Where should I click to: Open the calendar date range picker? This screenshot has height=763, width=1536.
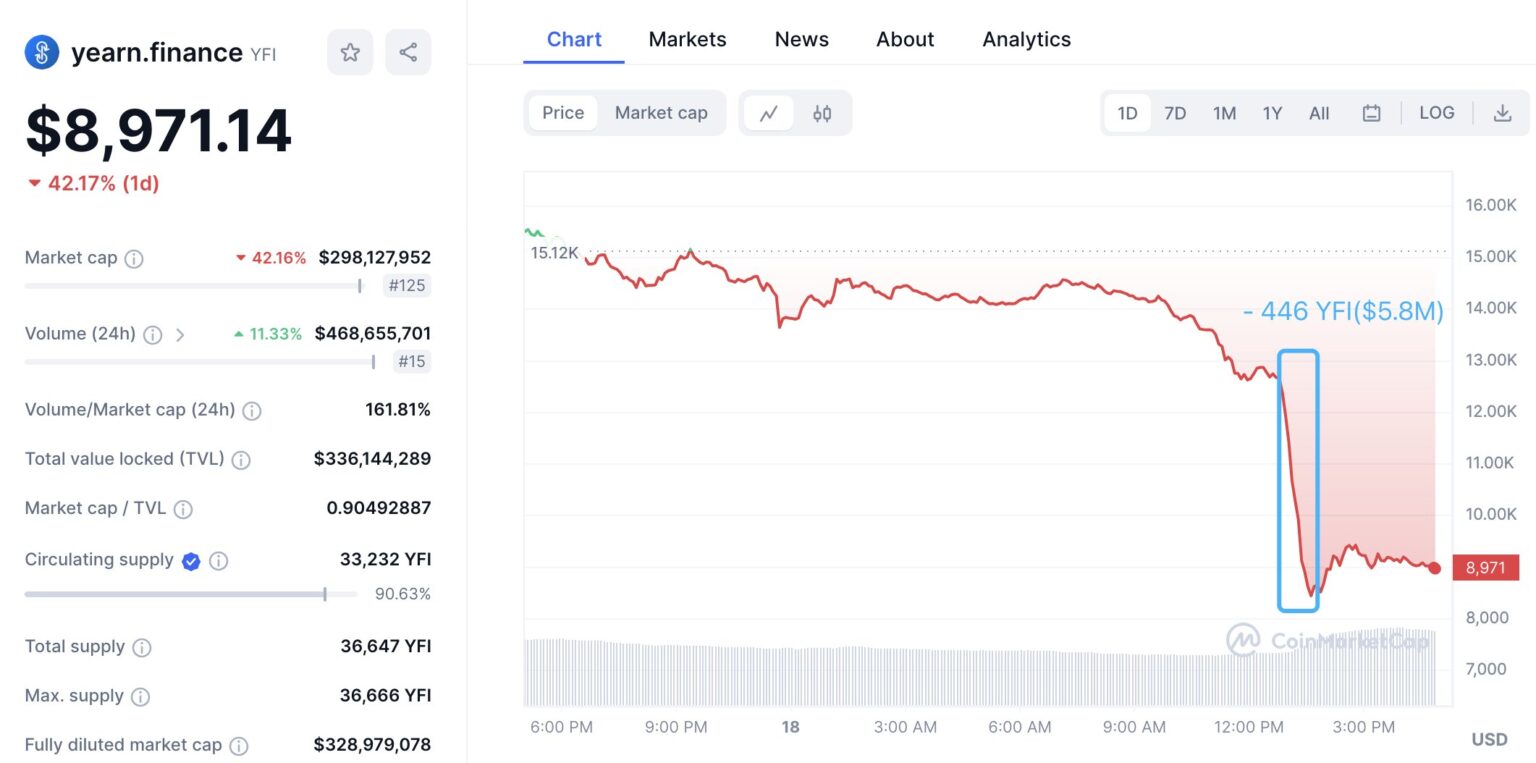(x=1371, y=113)
